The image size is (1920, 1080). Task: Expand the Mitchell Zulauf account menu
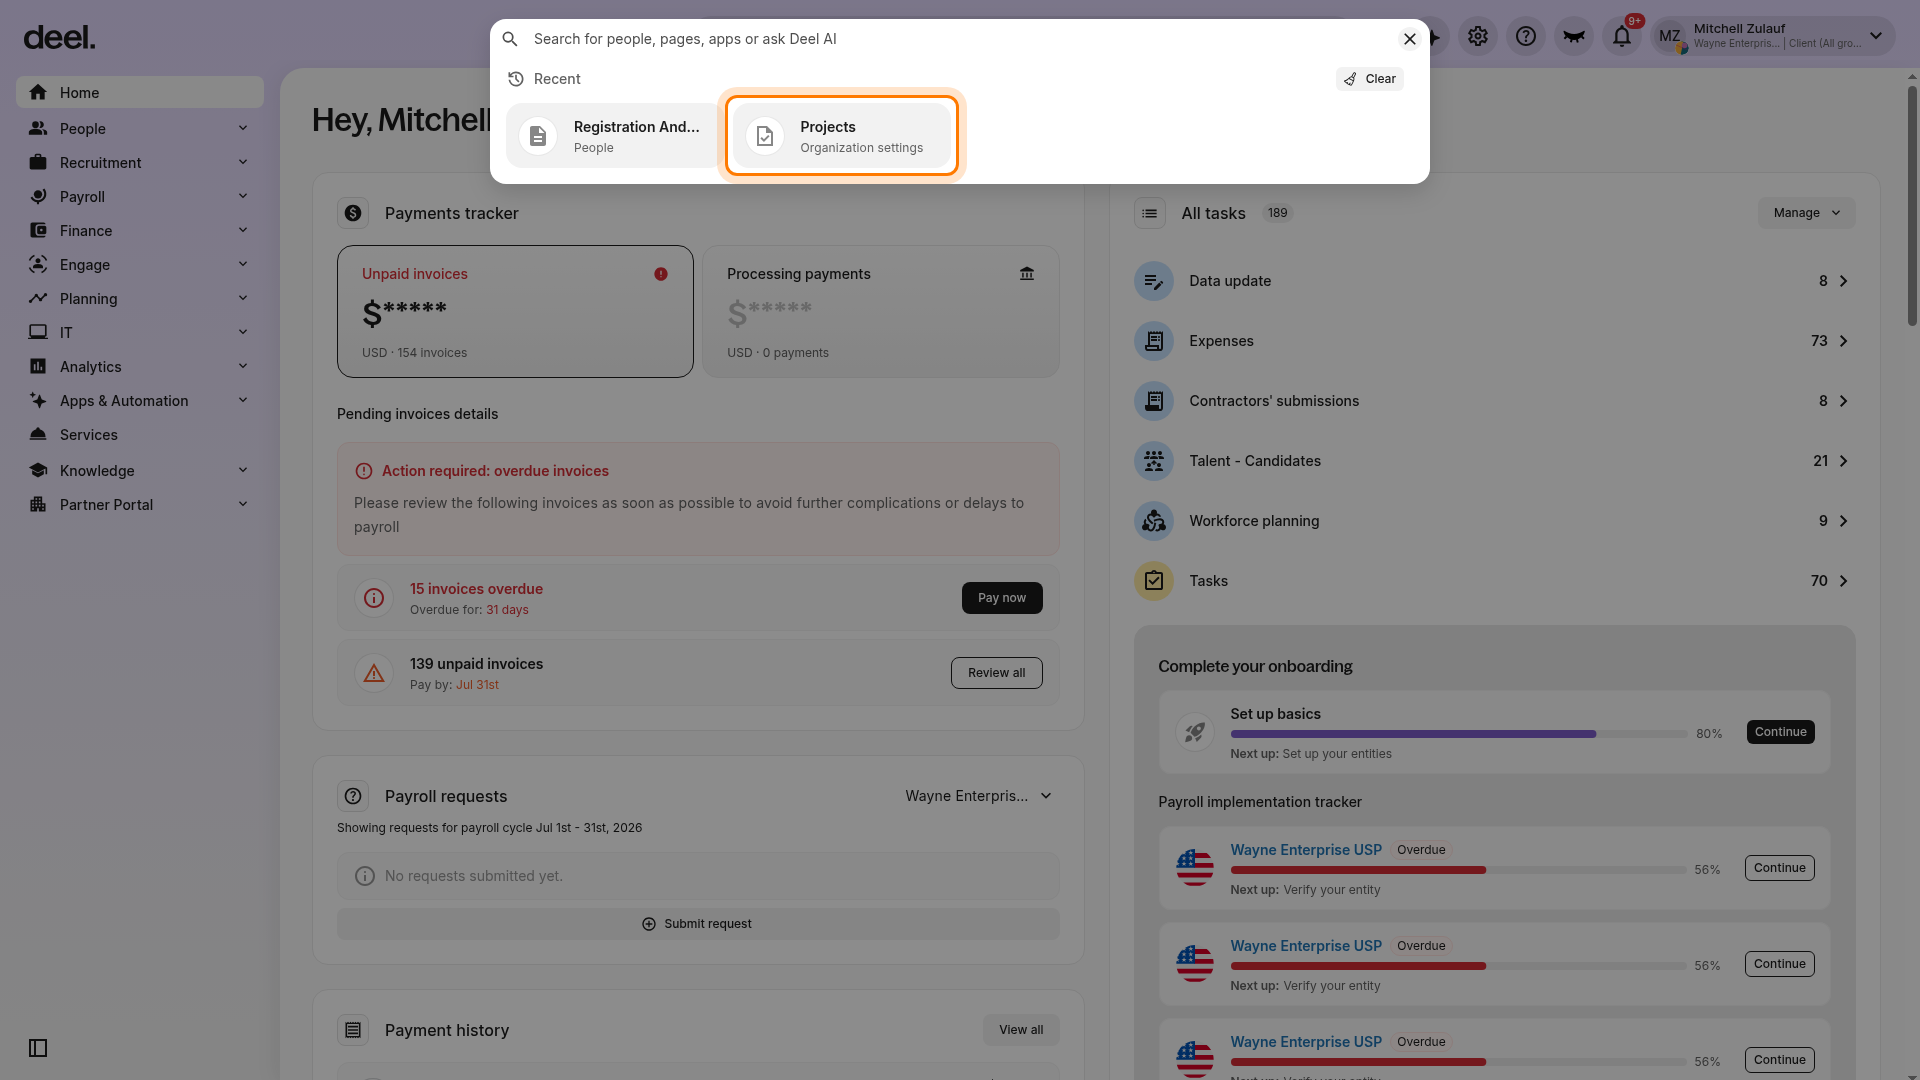tap(1876, 37)
